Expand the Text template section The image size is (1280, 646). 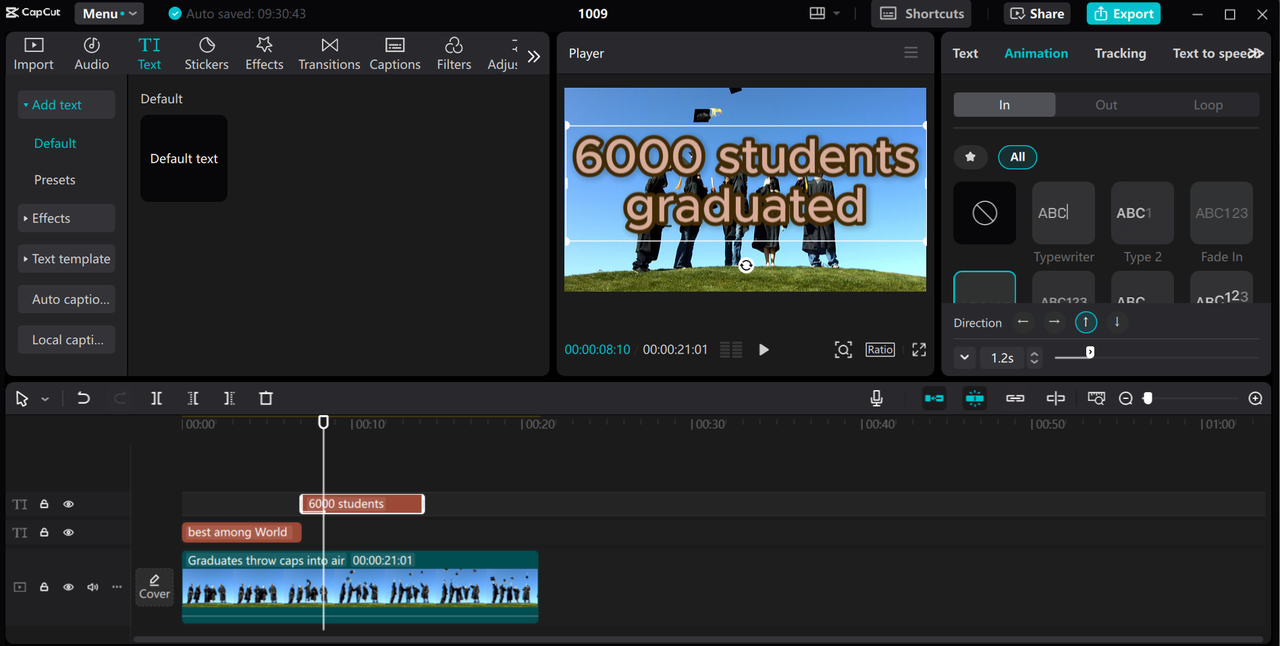click(x=66, y=259)
